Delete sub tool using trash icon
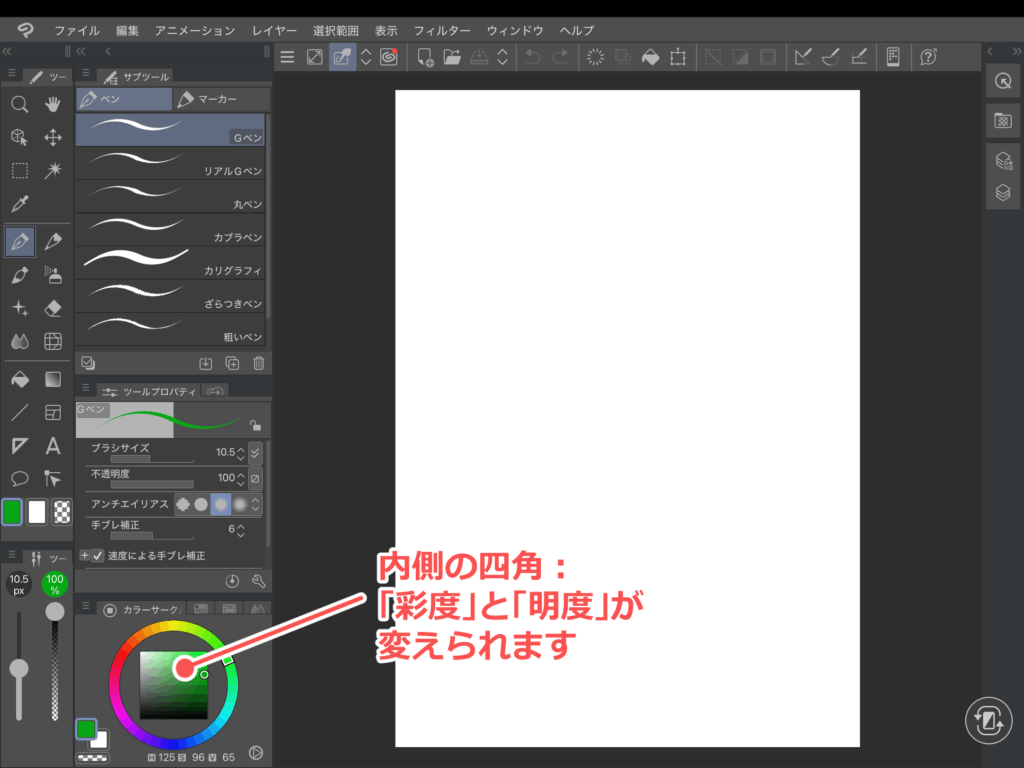The width and height of the screenshot is (1024, 768). click(x=259, y=364)
